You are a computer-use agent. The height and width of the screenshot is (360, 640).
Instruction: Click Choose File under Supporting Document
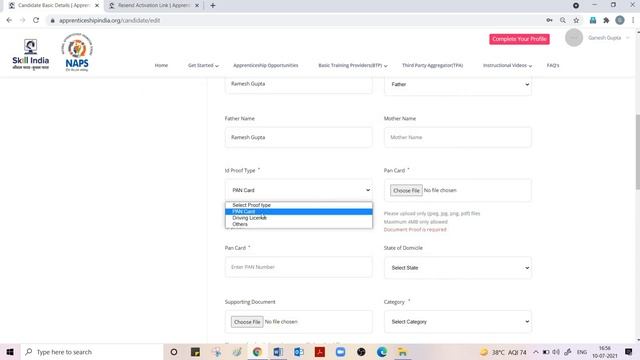(247, 322)
